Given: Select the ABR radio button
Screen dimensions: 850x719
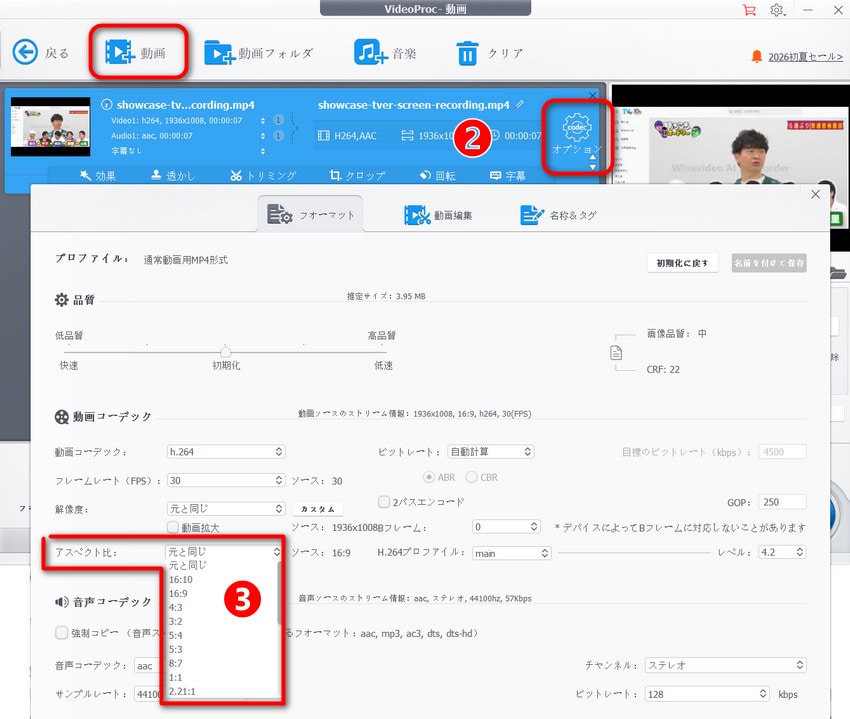Looking at the screenshot, I should point(429,477).
